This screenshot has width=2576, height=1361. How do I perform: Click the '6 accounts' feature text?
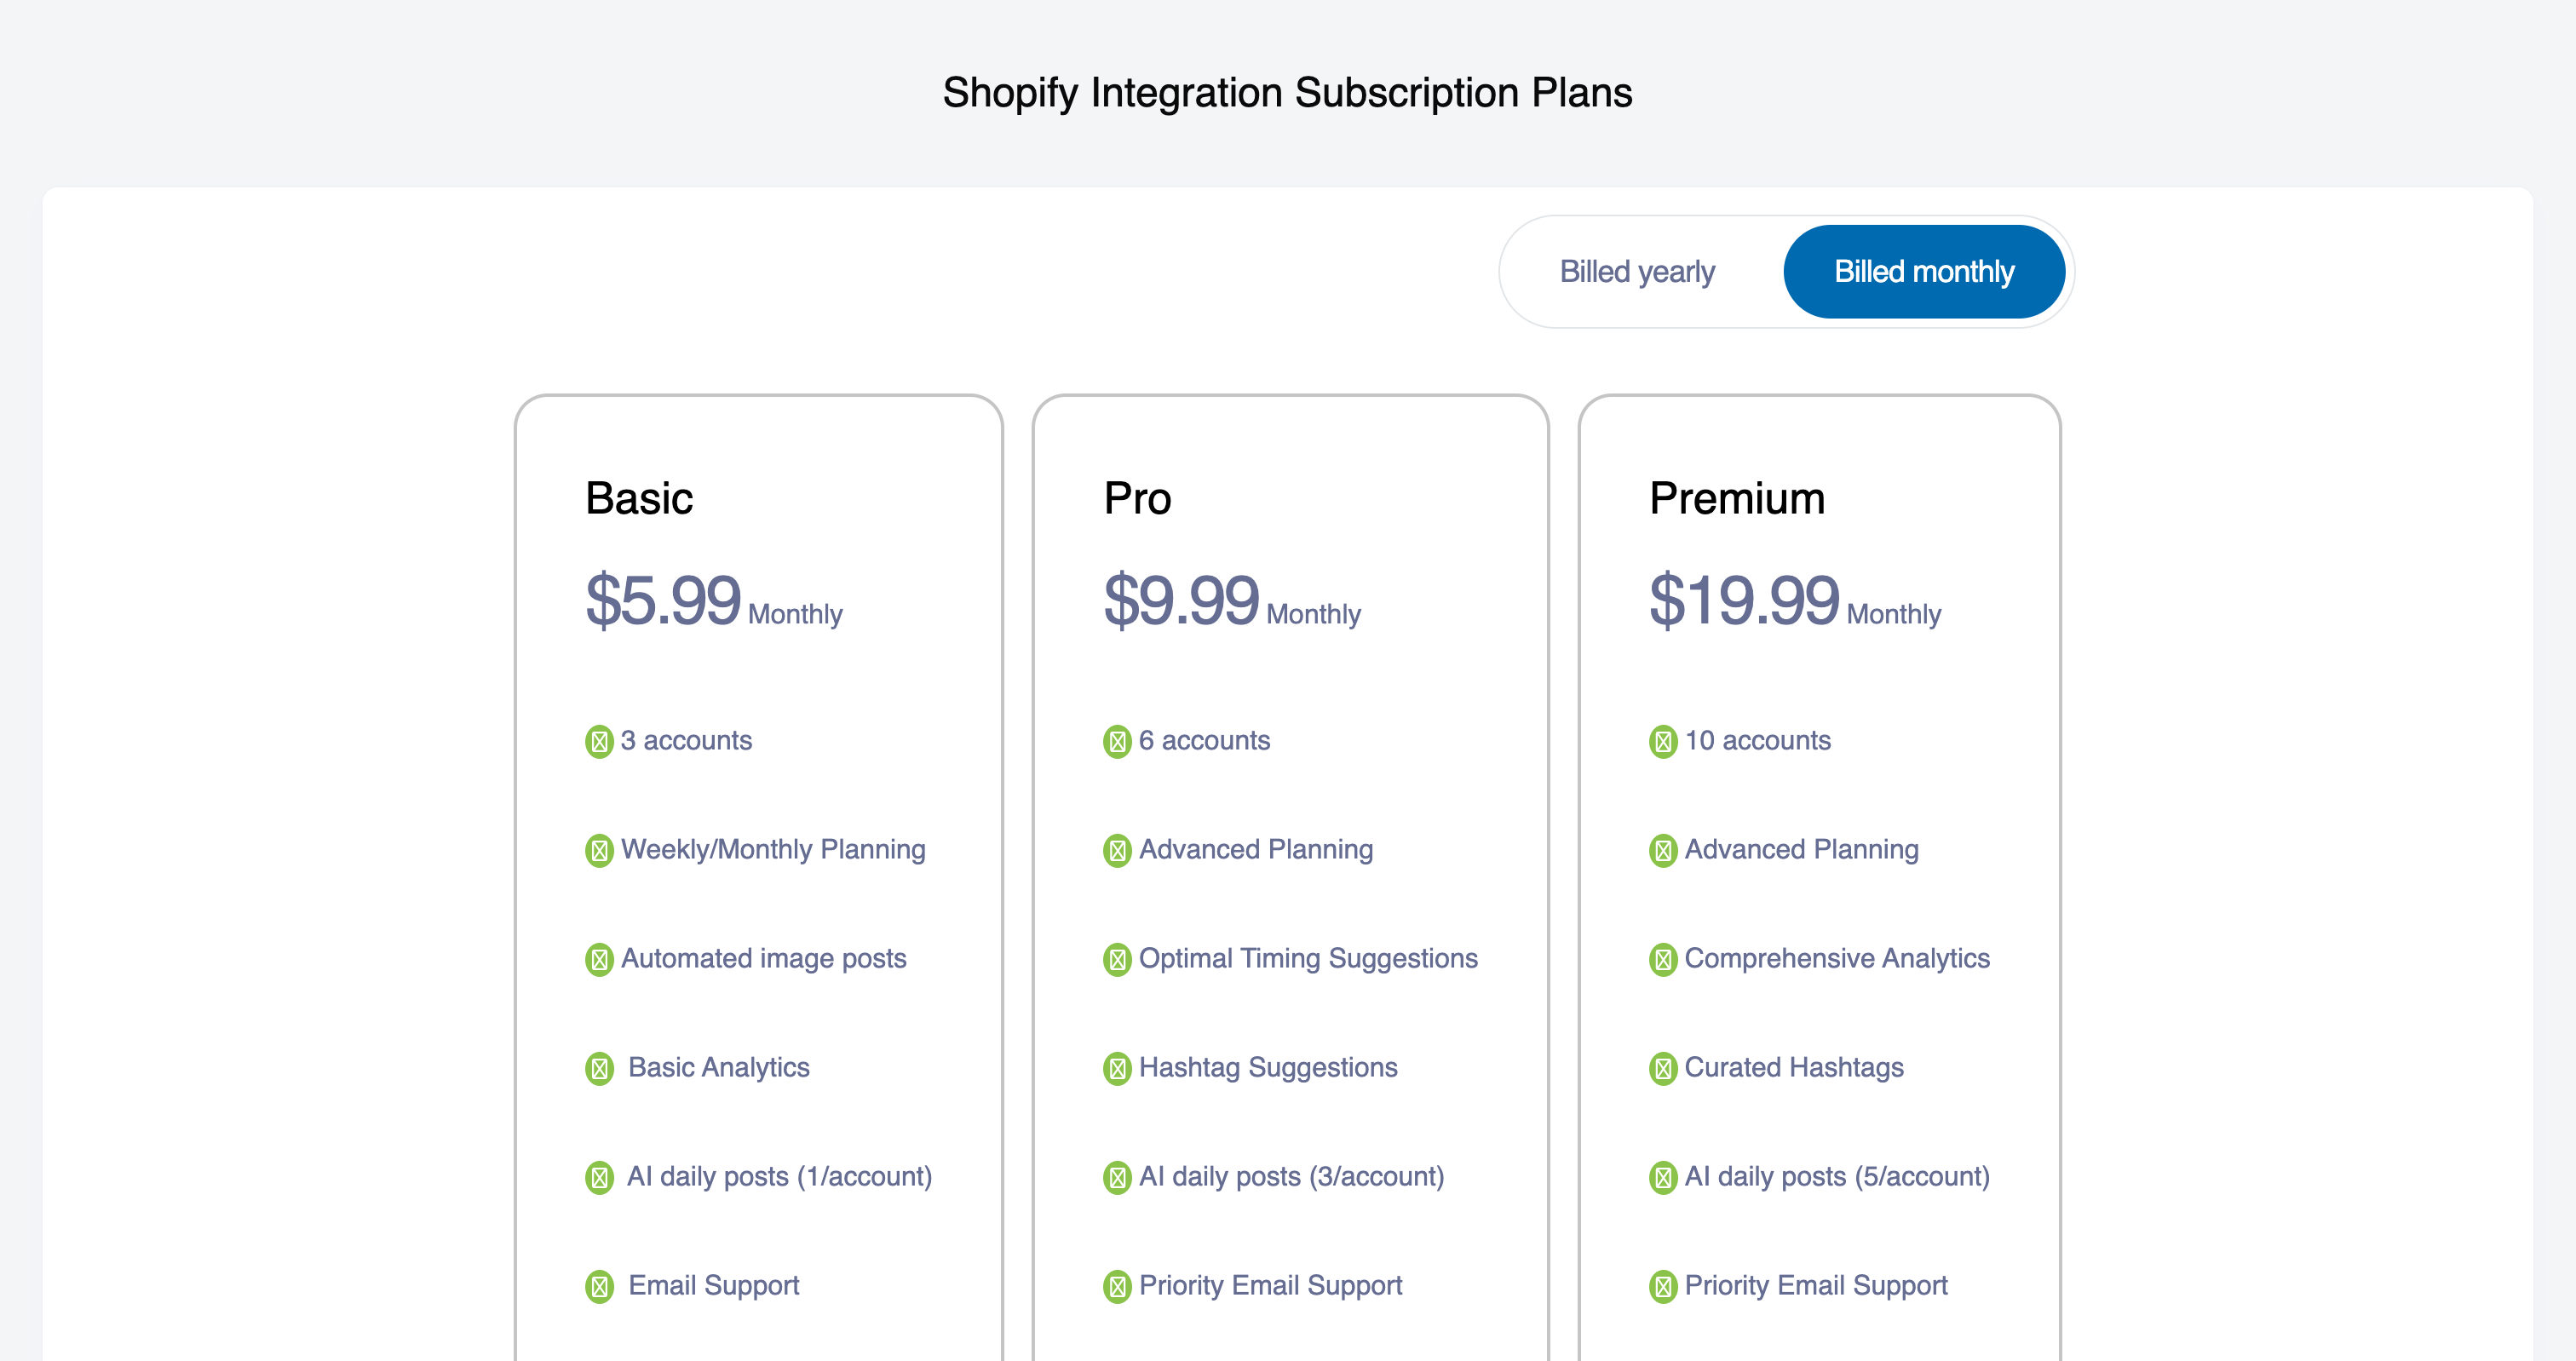pos(1204,740)
